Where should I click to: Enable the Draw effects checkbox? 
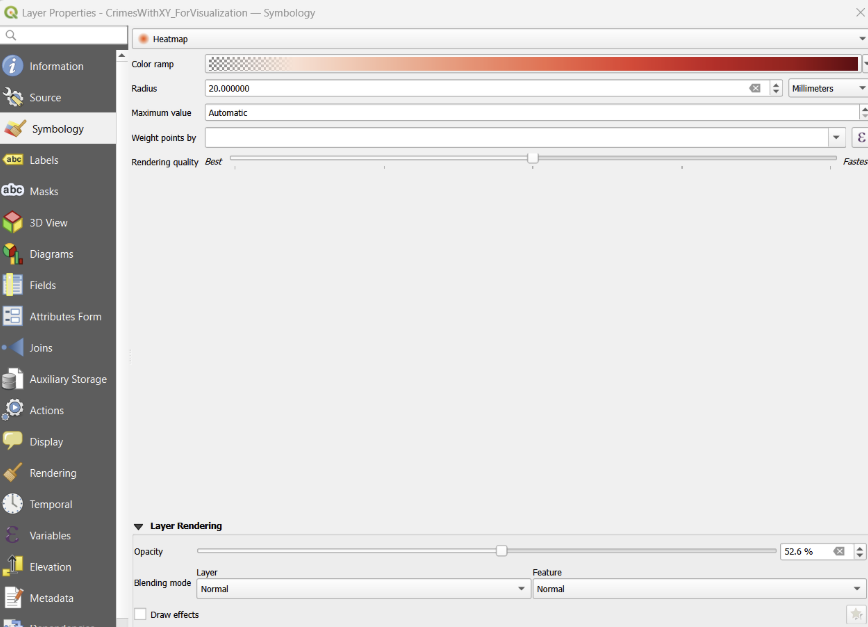pos(140,614)
